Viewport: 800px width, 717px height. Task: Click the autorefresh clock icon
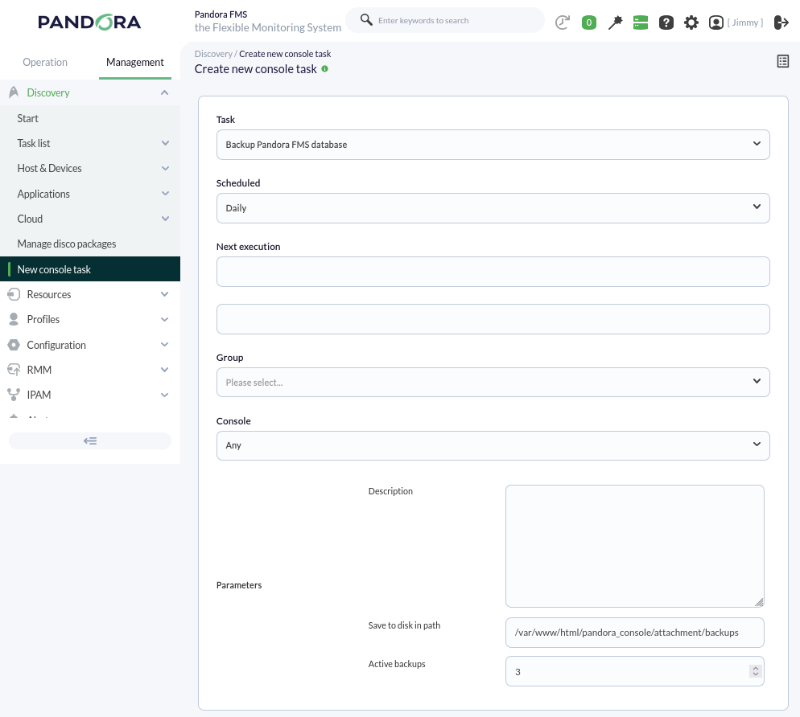pyautogui.click(x=562, y=22)
